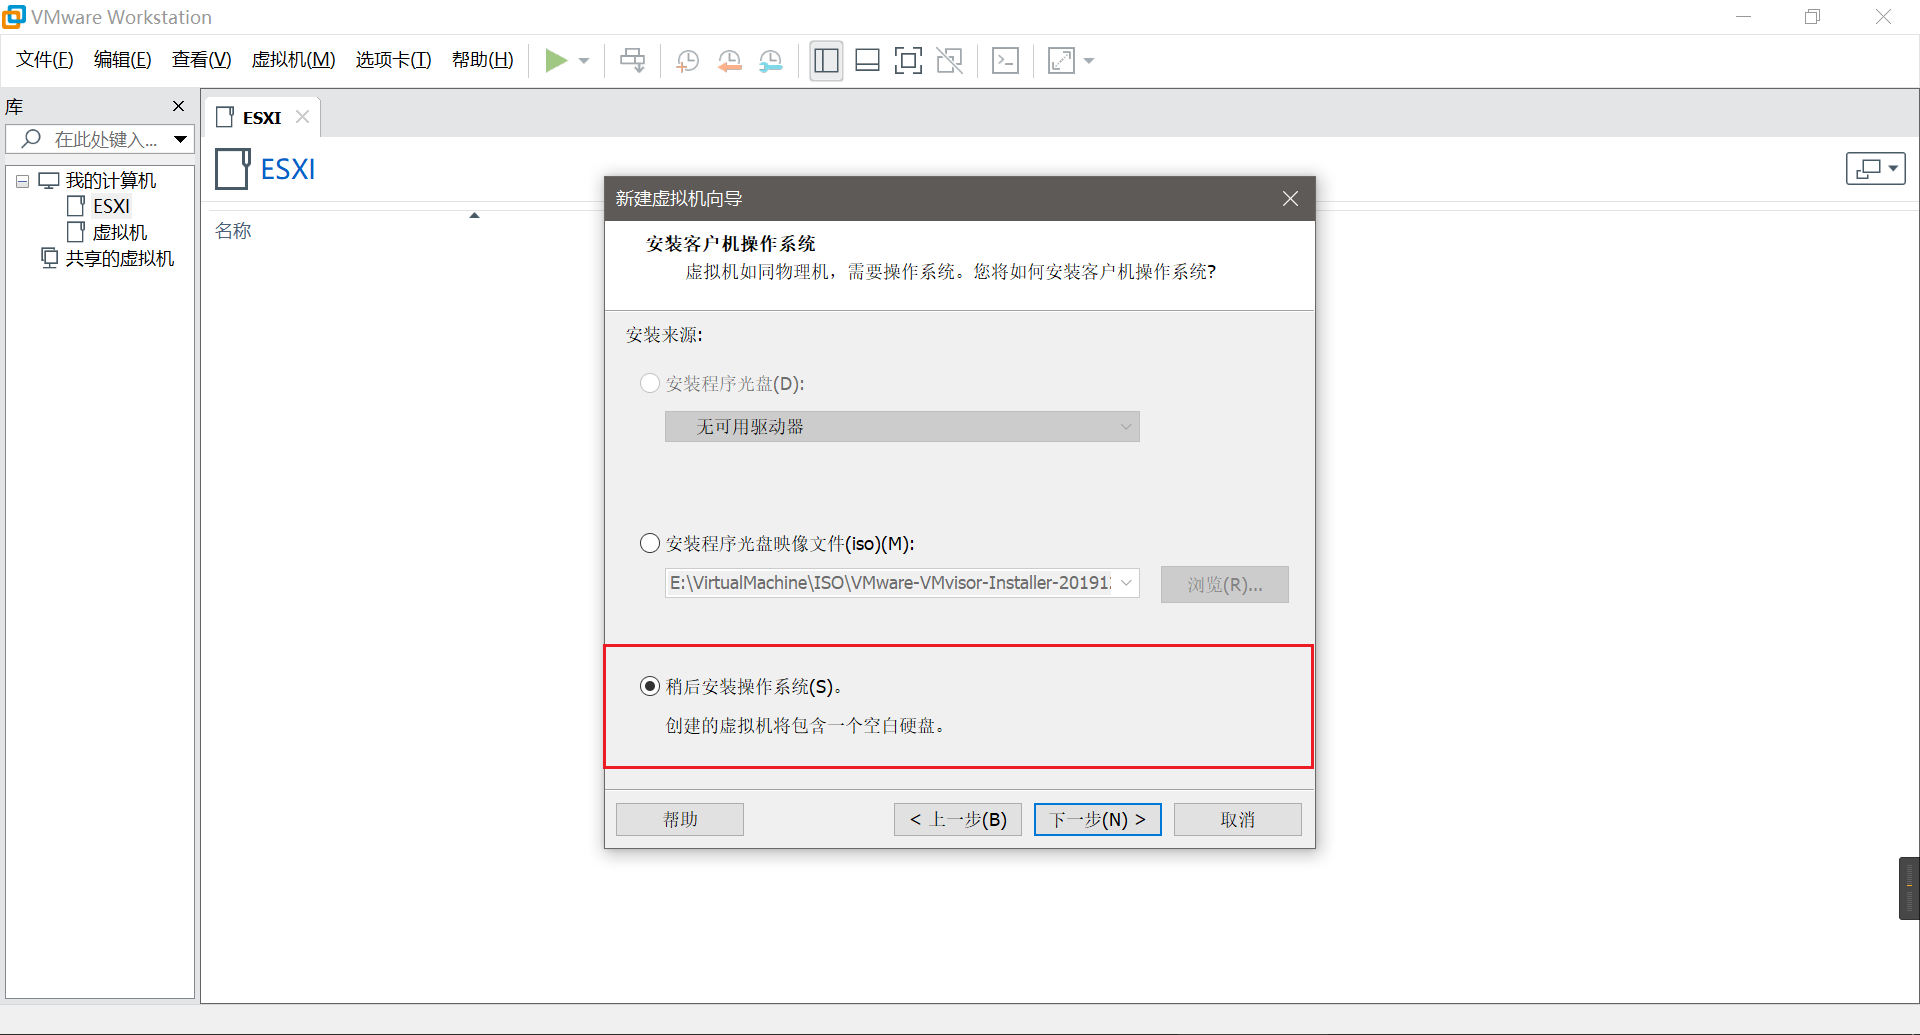
Task: Click the dark handle on right edge
Action: 1909,888
